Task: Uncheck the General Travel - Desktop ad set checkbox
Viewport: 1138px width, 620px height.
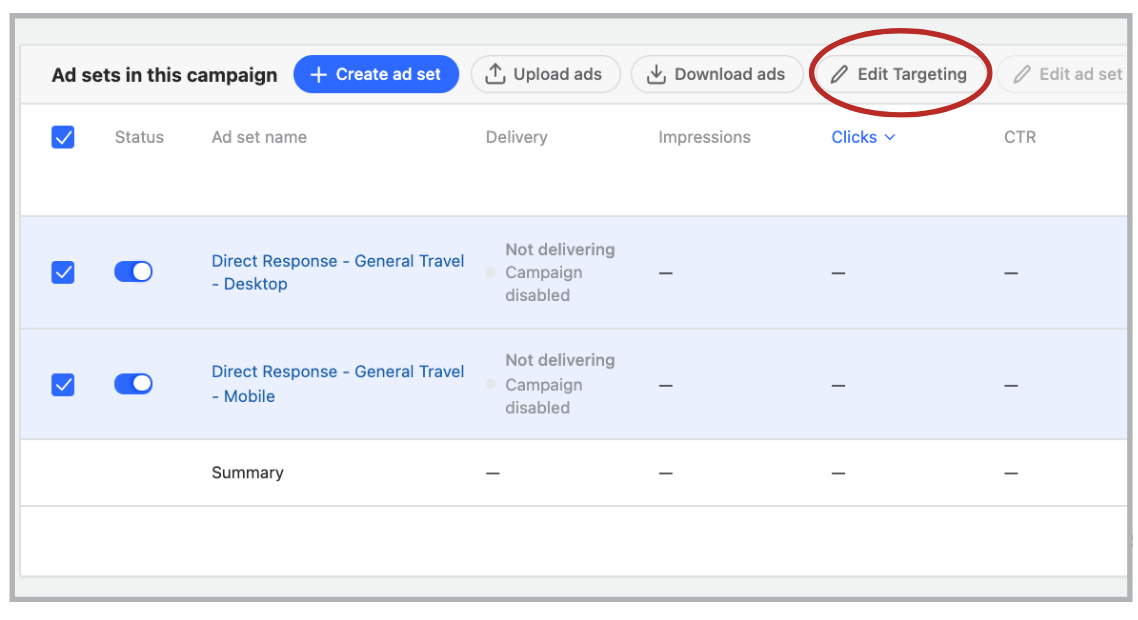Action: [x=63, y=272]
